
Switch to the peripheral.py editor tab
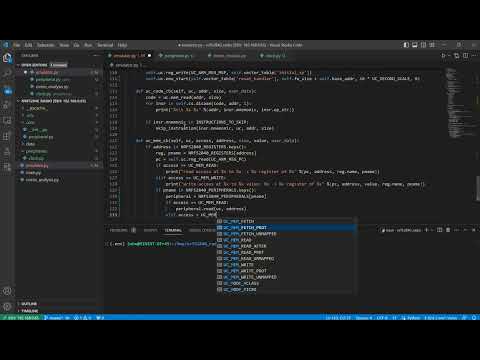coord(177,56)
